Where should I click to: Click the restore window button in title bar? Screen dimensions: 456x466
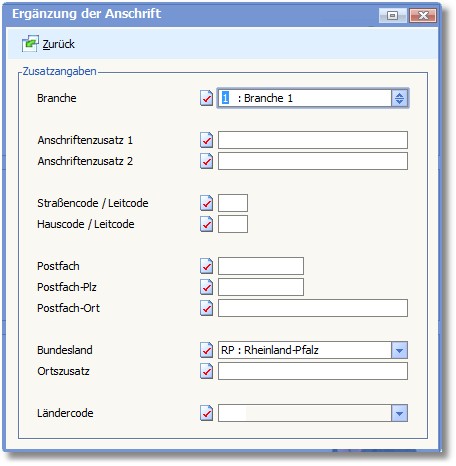pos(392,15)
